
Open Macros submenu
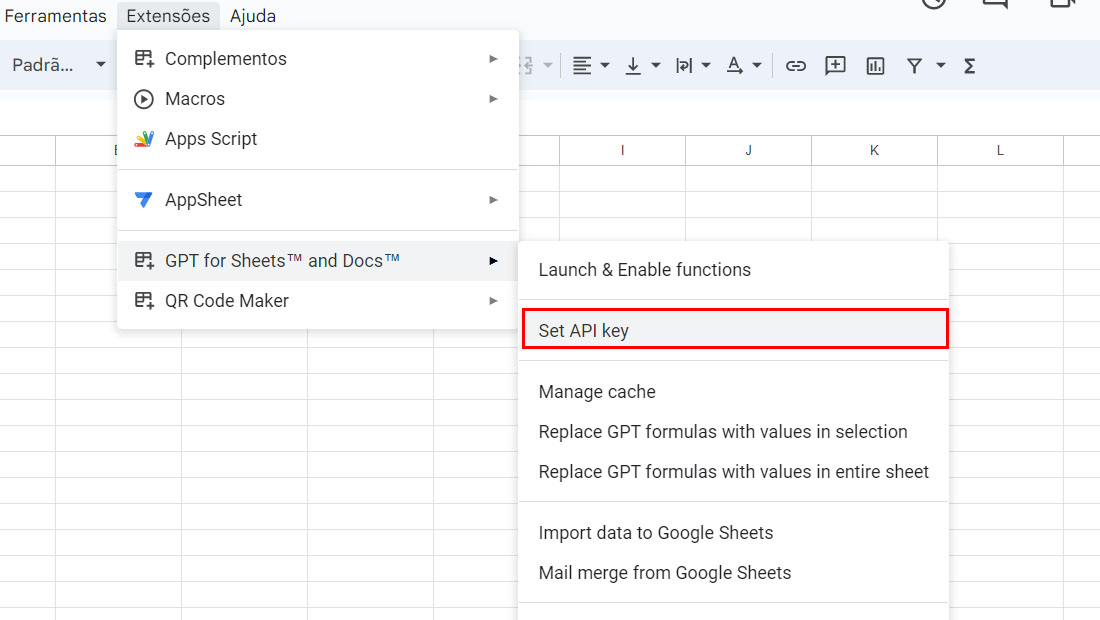click(318, 99)
